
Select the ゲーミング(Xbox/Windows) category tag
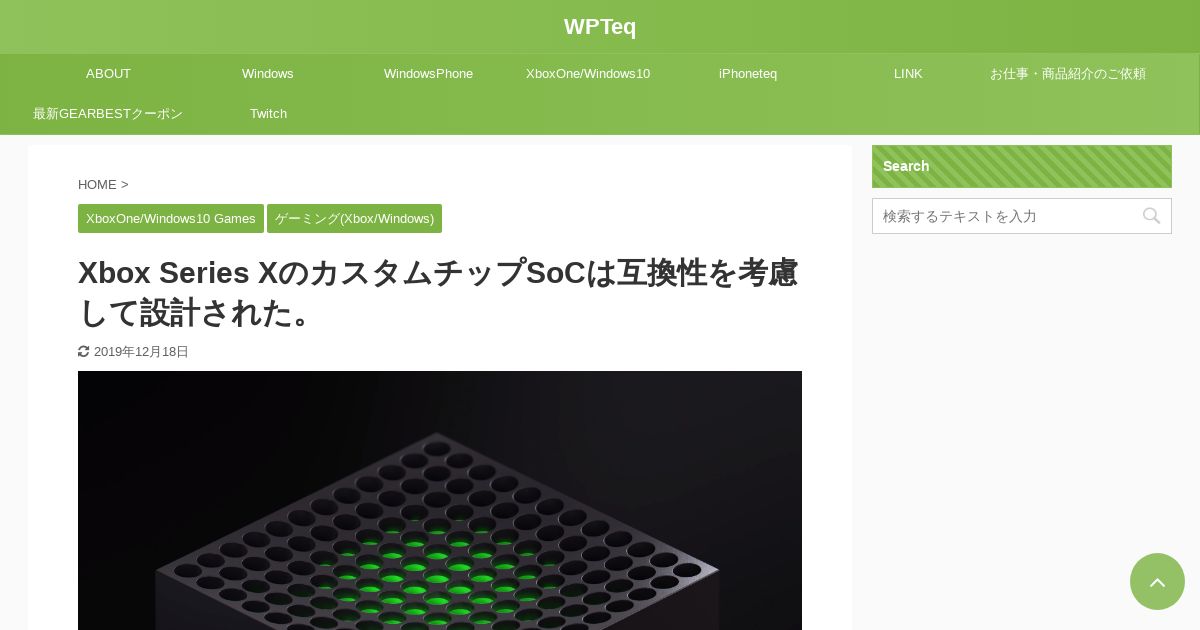(x=354, y=218)
